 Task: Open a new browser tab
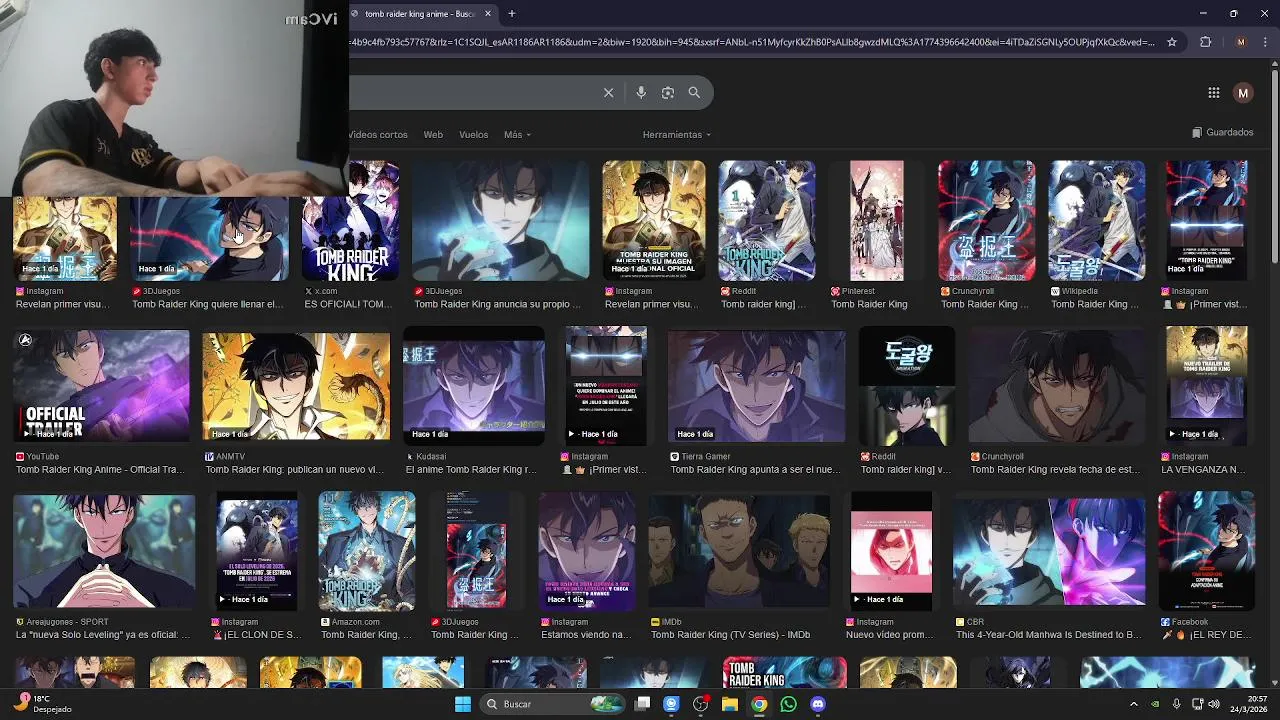pyautogui.click(x=511, y=14)
